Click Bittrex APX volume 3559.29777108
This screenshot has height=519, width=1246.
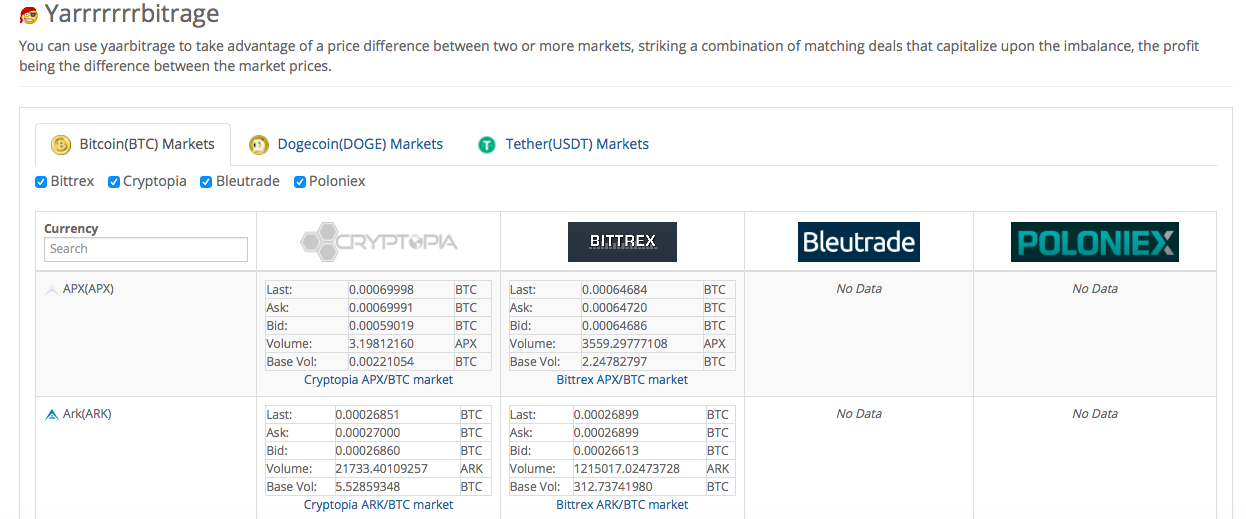tap(627, 344)
